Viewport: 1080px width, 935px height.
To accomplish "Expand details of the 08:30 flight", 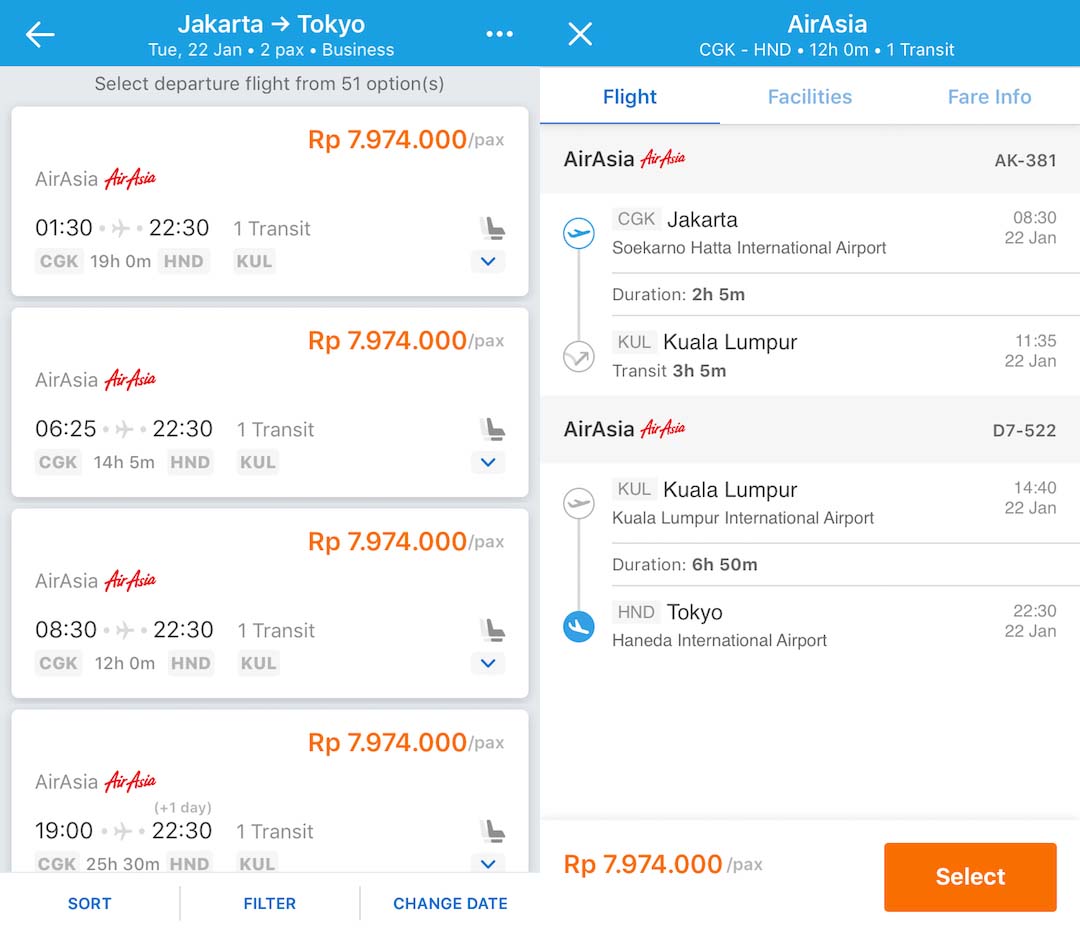I will pos(488,663).
